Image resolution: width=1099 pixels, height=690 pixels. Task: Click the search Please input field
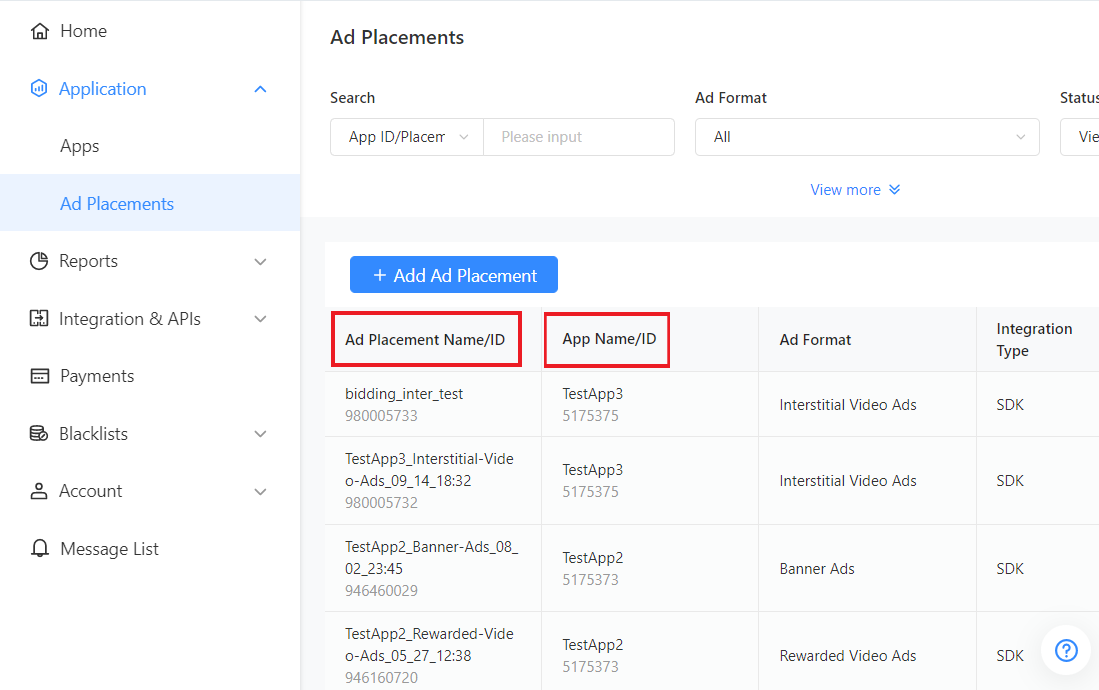pos(578,137)
